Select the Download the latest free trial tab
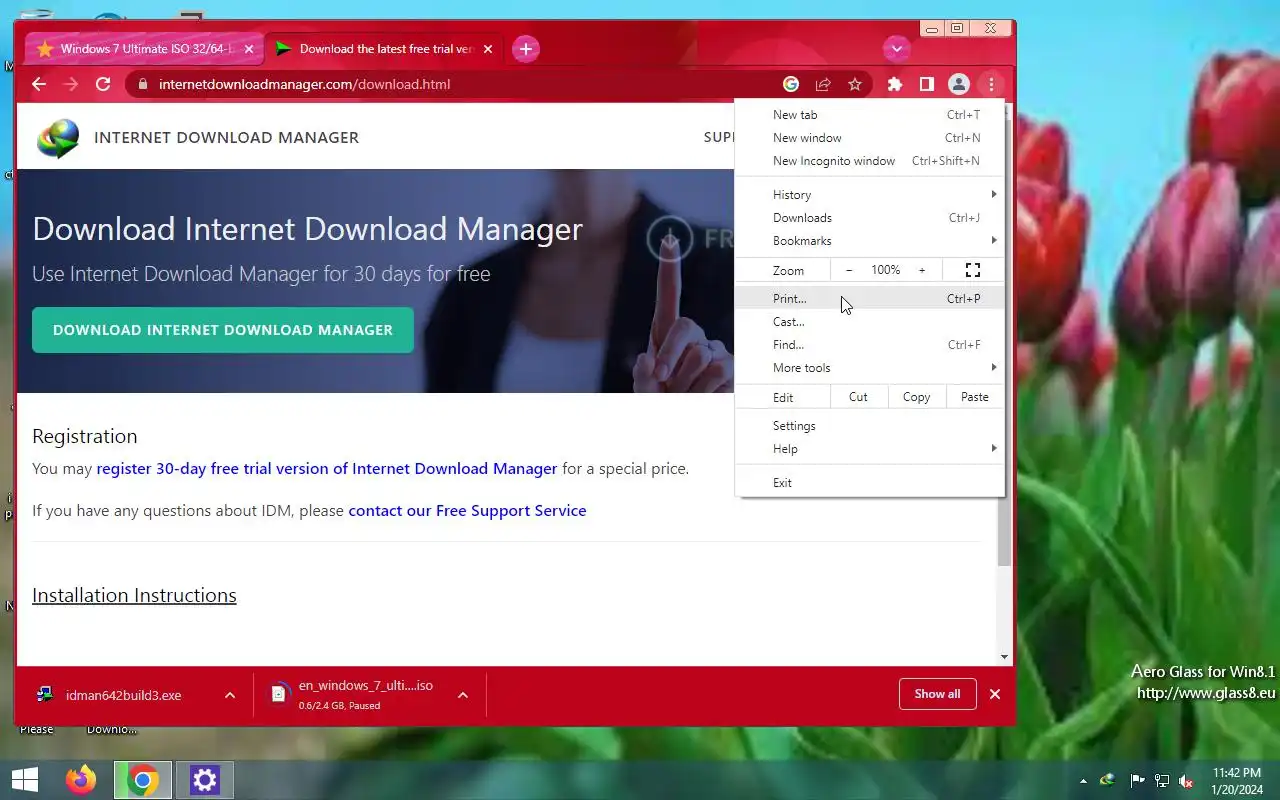 [x=385, y=48]
